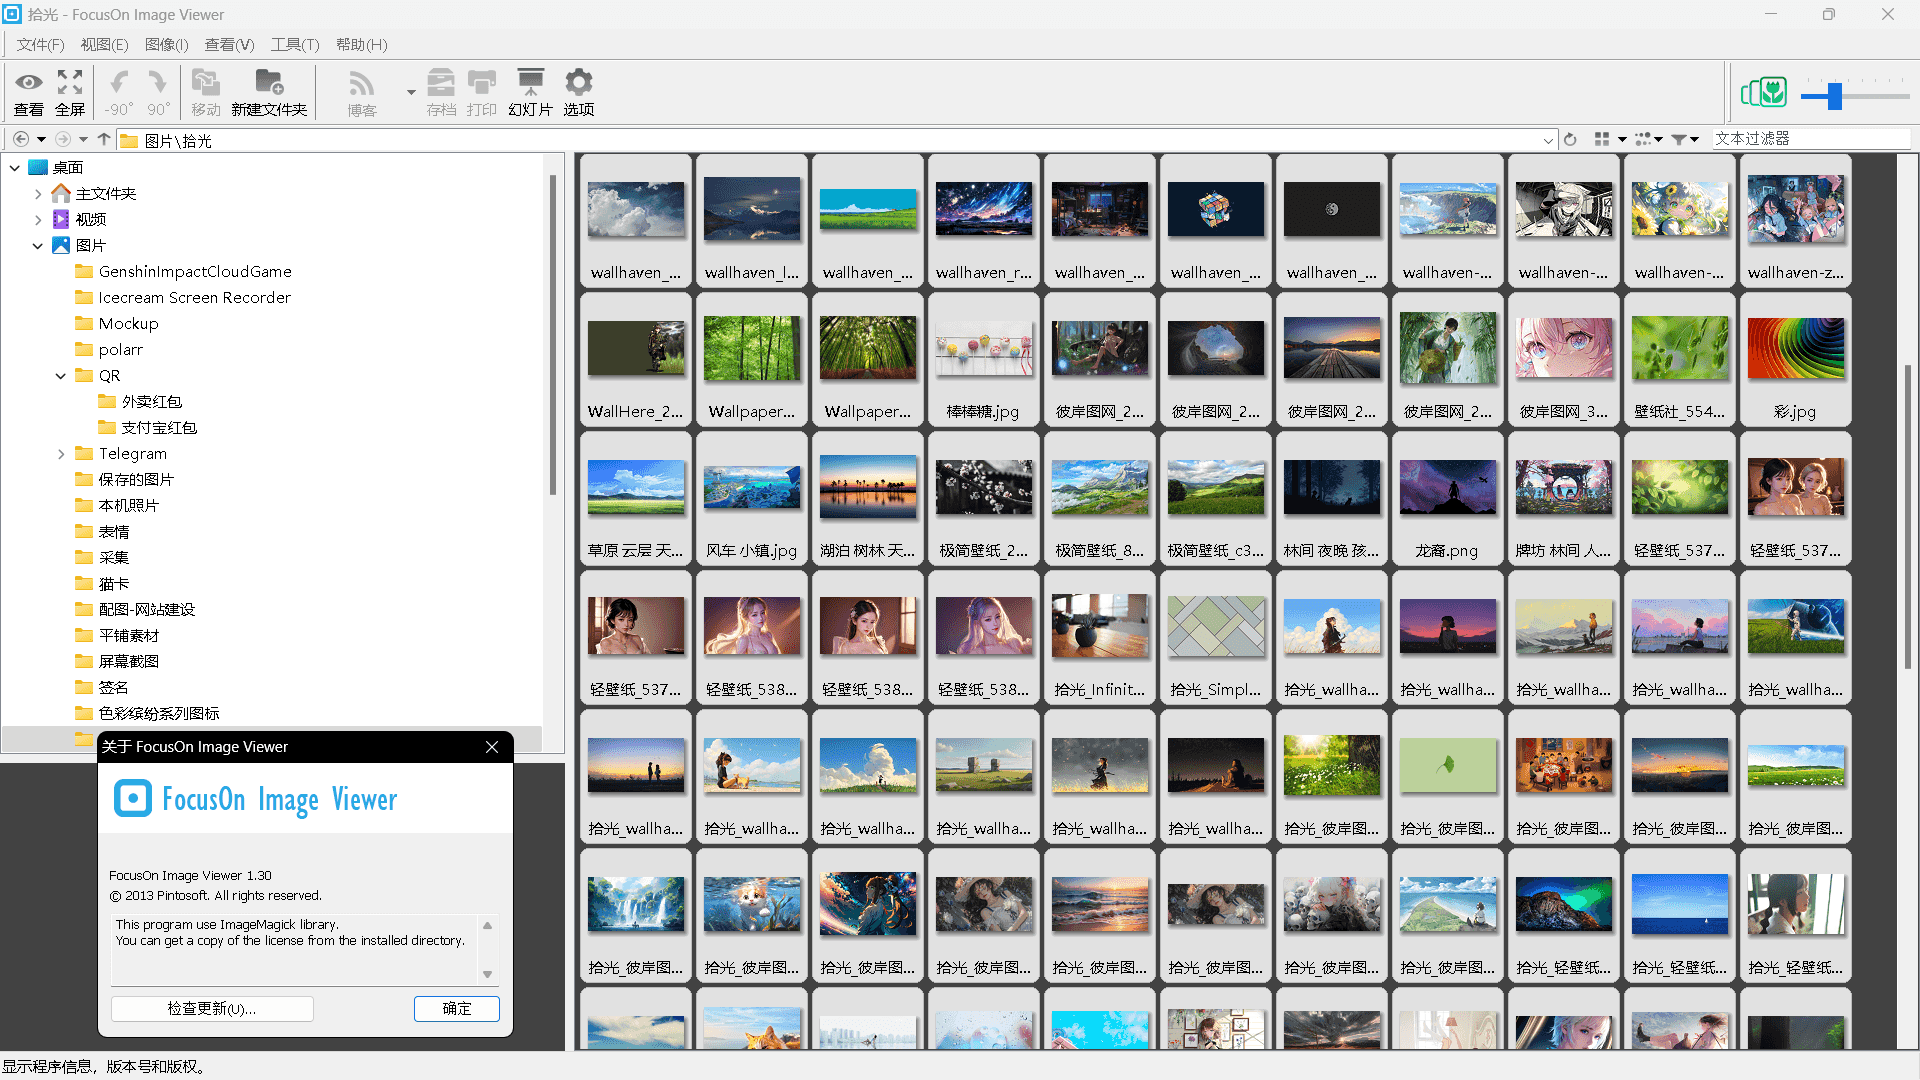Open the 查看 (View) eye tool
The height and width of the screenshot is (1080, 1920).
click(x=29, y=93)
